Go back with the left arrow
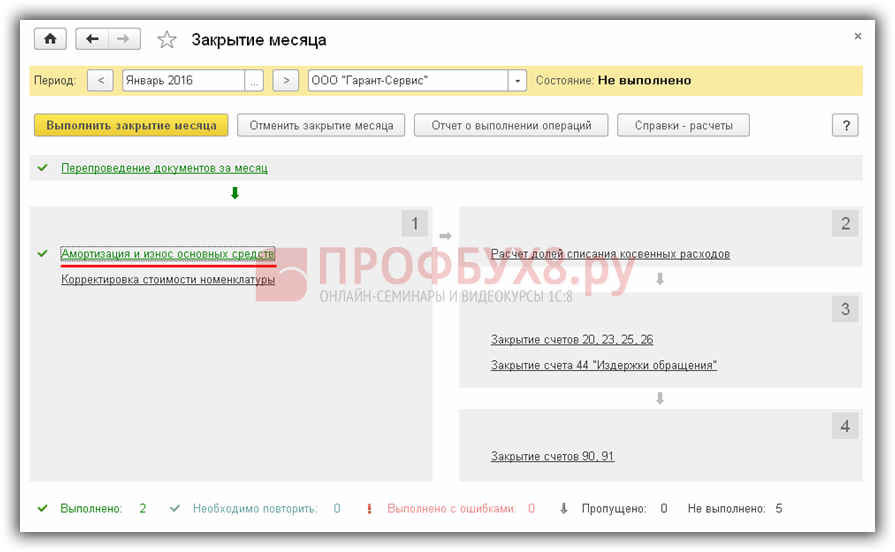This screenshot has width=895, height=552. point(93,39)
